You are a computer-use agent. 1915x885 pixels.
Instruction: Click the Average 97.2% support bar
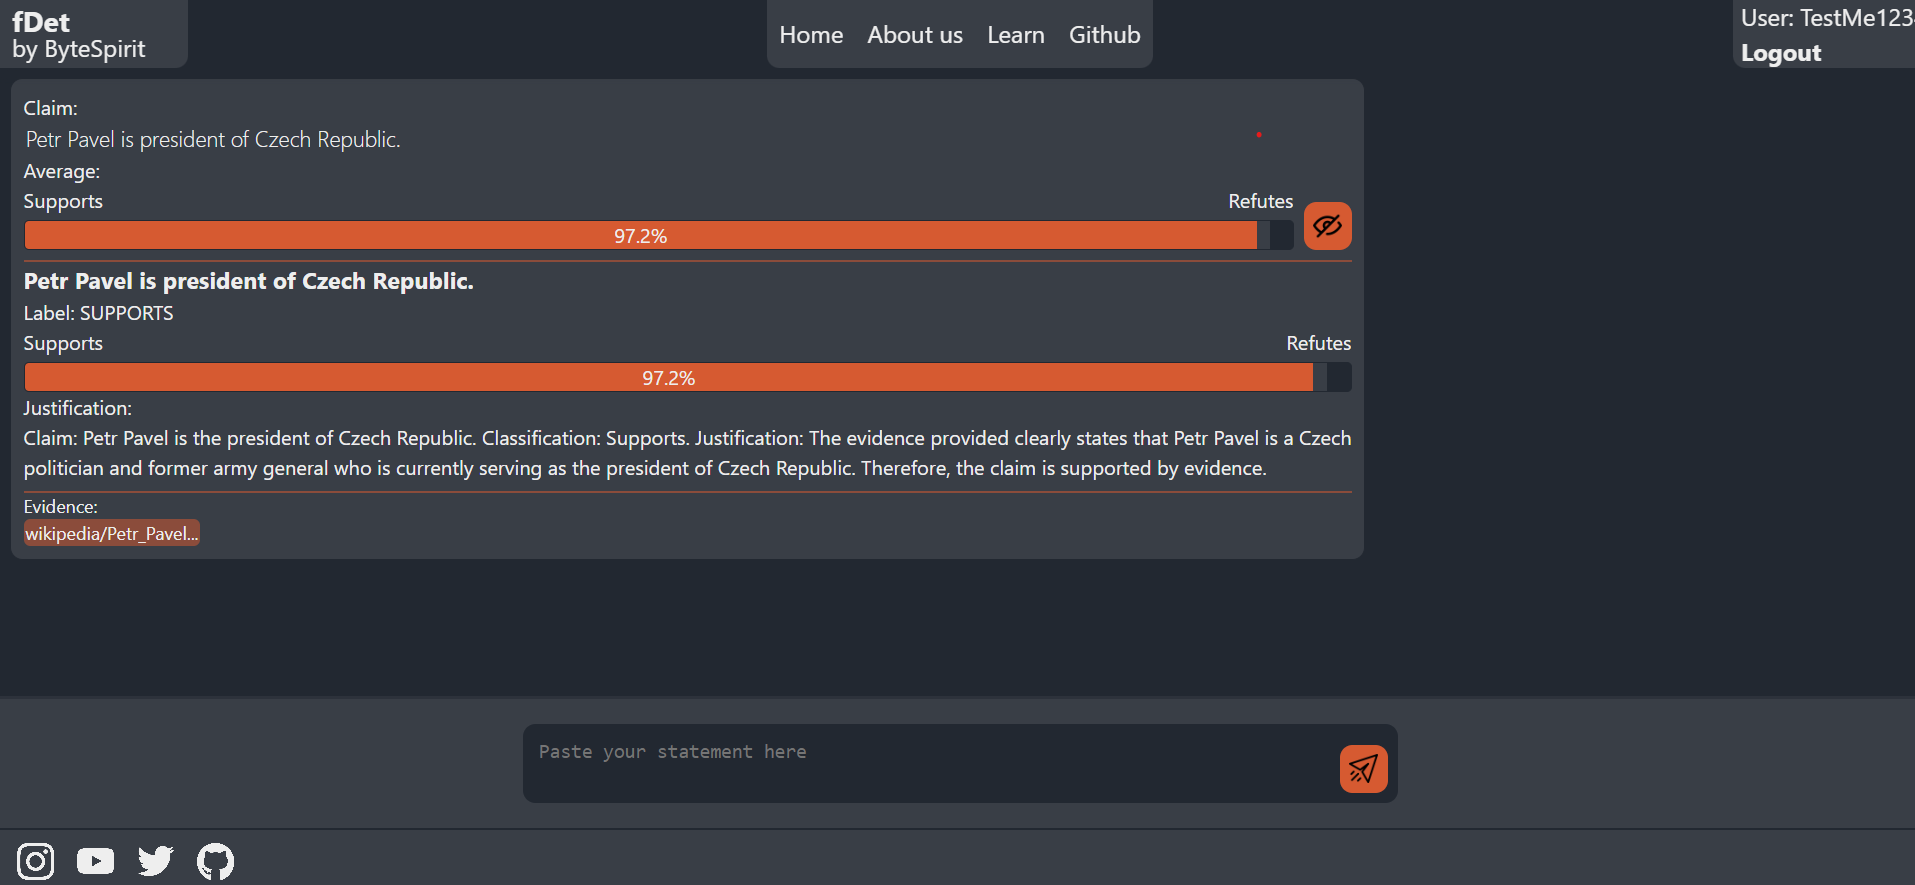point(640,236)
